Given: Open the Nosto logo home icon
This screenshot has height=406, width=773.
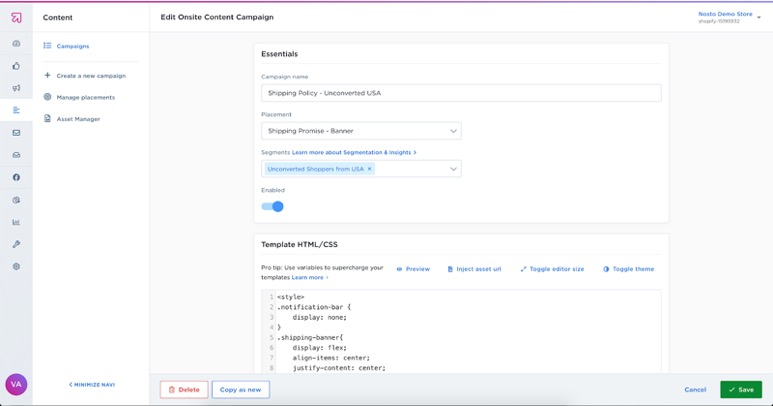Looking at the screenshot, I should click(16, 18).
